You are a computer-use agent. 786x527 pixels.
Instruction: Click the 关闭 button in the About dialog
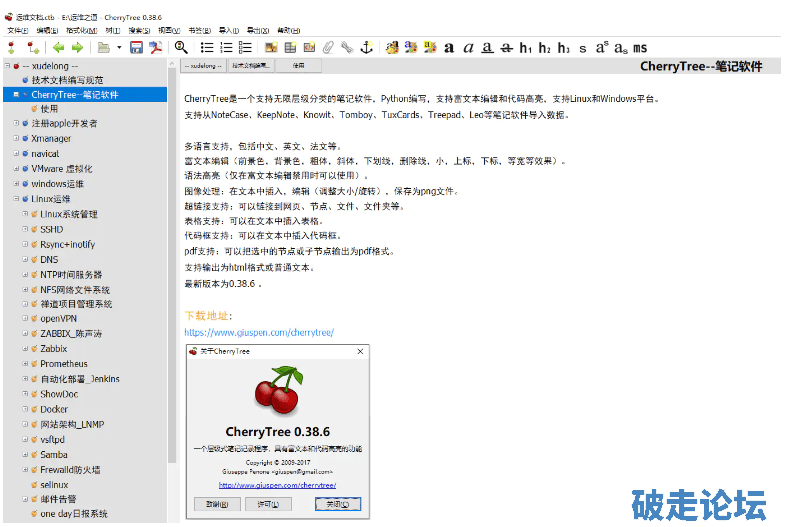pos(337,504)
